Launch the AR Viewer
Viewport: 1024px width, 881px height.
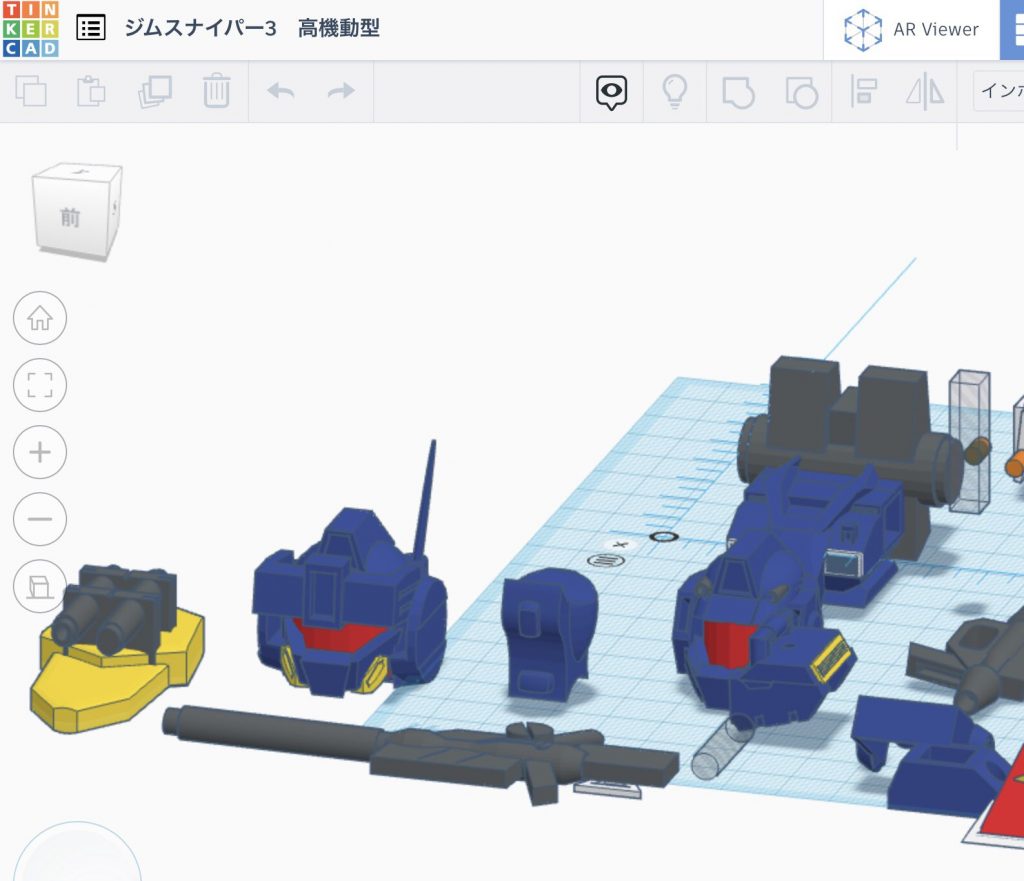pyautogui.click(x=910, y=29)
